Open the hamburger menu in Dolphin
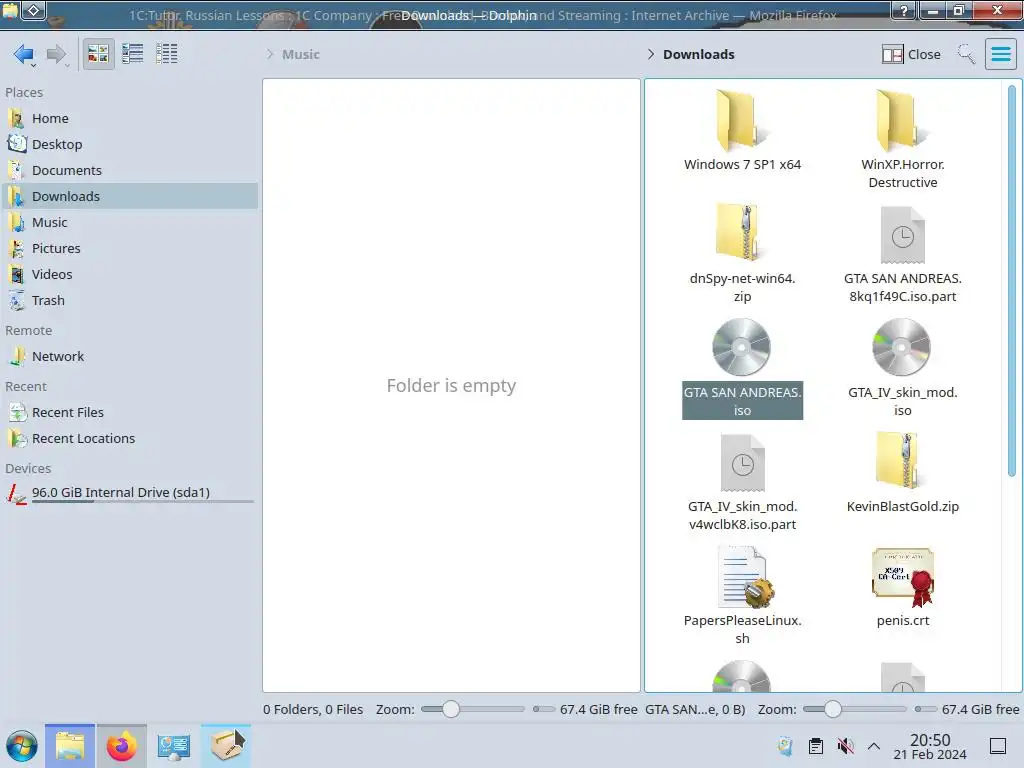The image size is (1024, 768). (x=1000, y=54)
